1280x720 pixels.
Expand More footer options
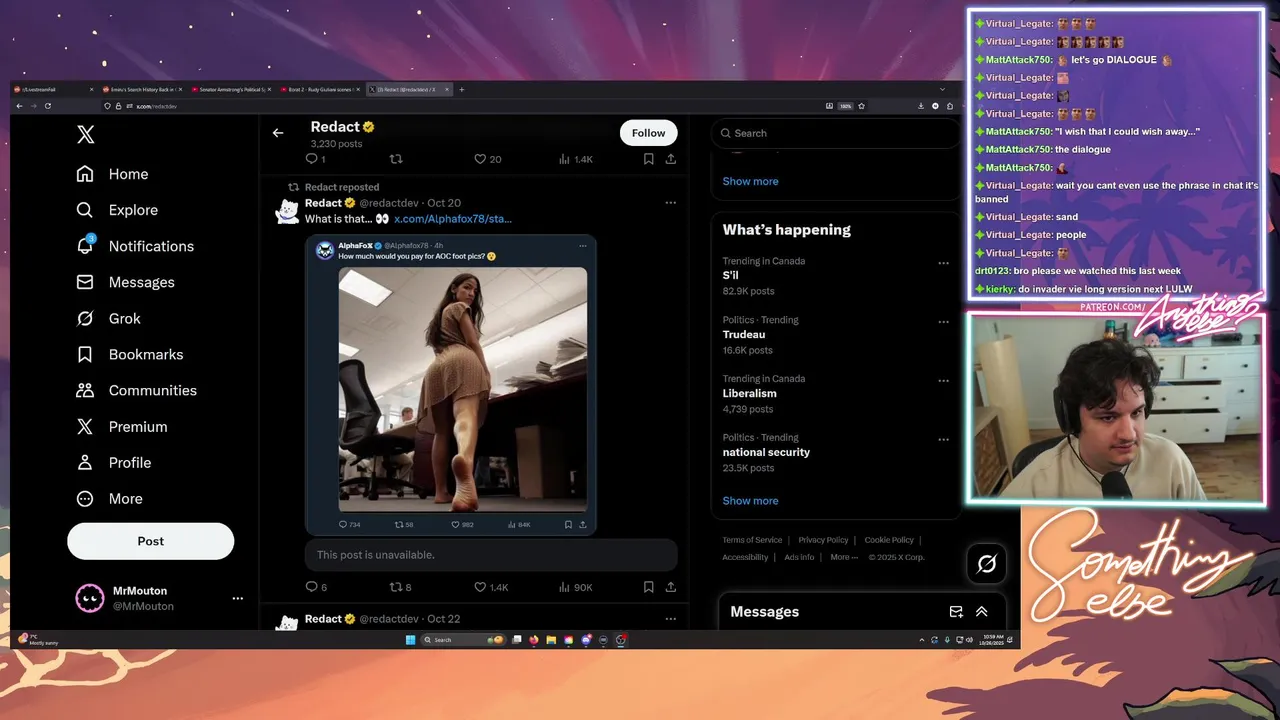843,557
